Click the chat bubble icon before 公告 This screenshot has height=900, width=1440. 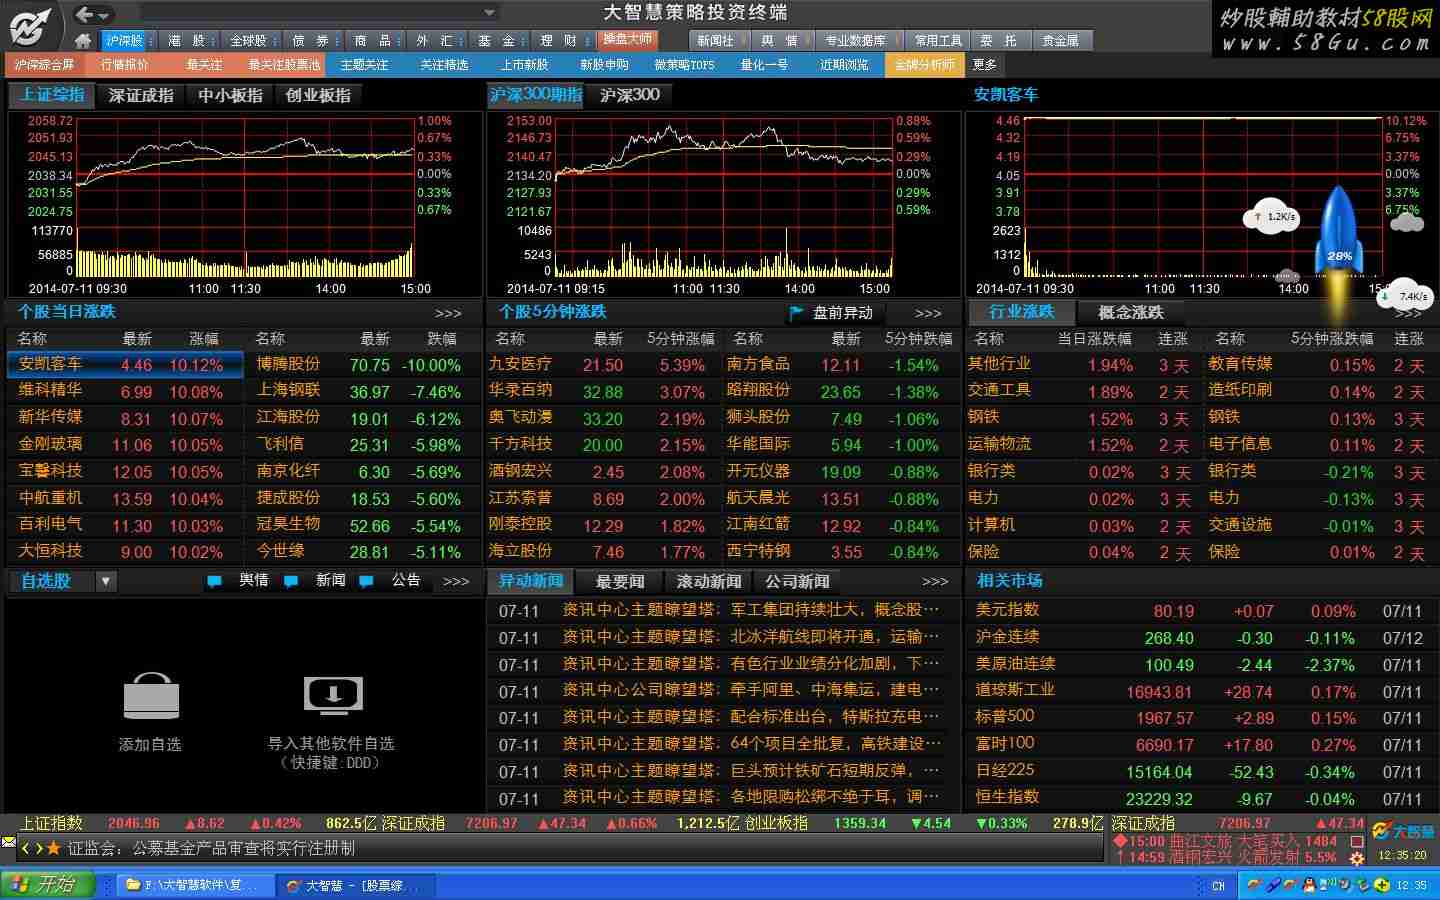(x=366, y=581)
